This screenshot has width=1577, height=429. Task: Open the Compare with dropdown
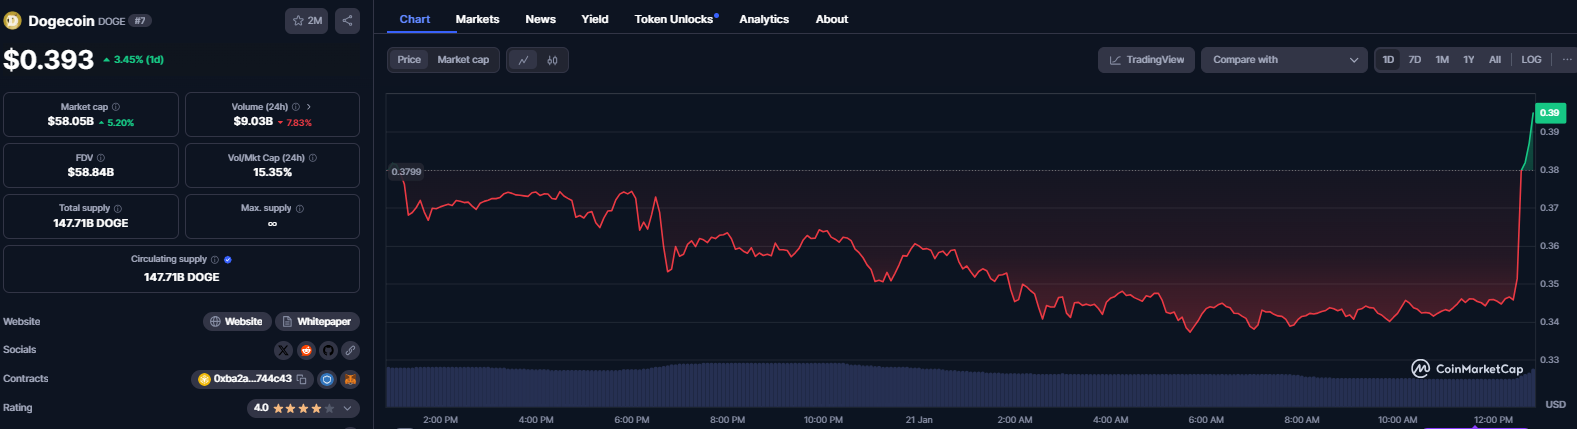coord(1284,60)
